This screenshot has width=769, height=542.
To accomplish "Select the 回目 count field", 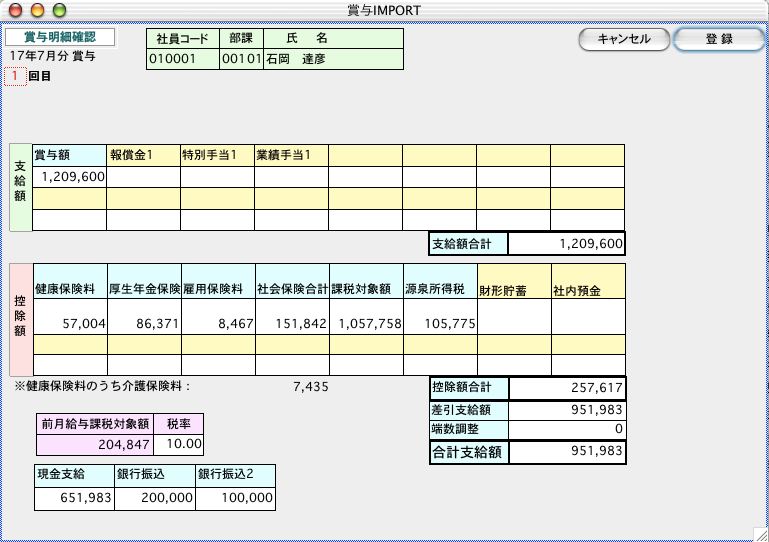I will [15, 76].
